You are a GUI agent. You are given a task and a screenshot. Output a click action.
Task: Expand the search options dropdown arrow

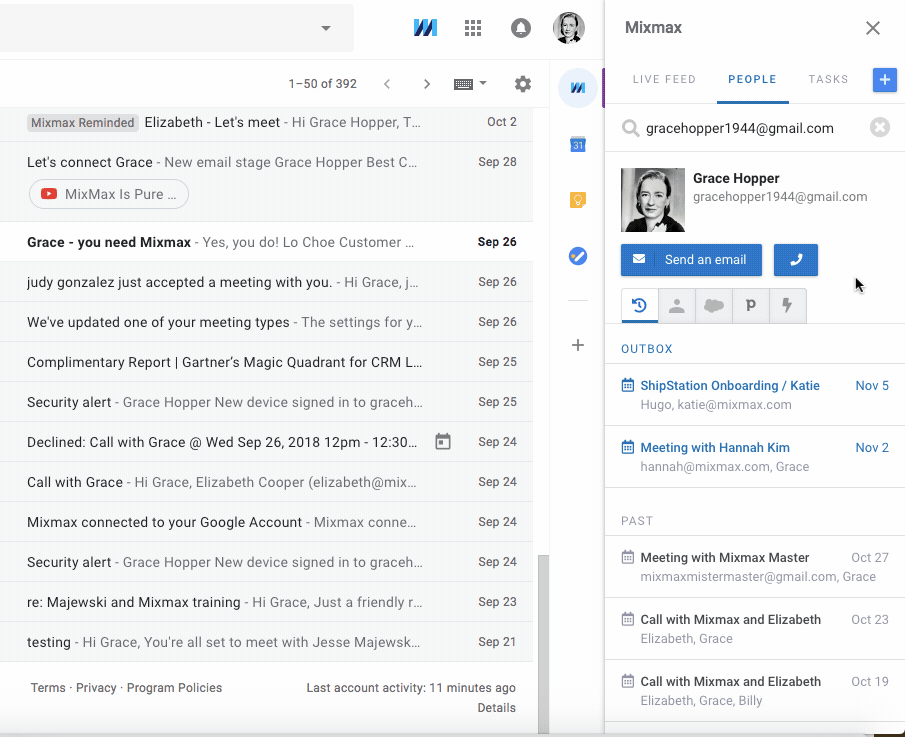tap(325, 28)
